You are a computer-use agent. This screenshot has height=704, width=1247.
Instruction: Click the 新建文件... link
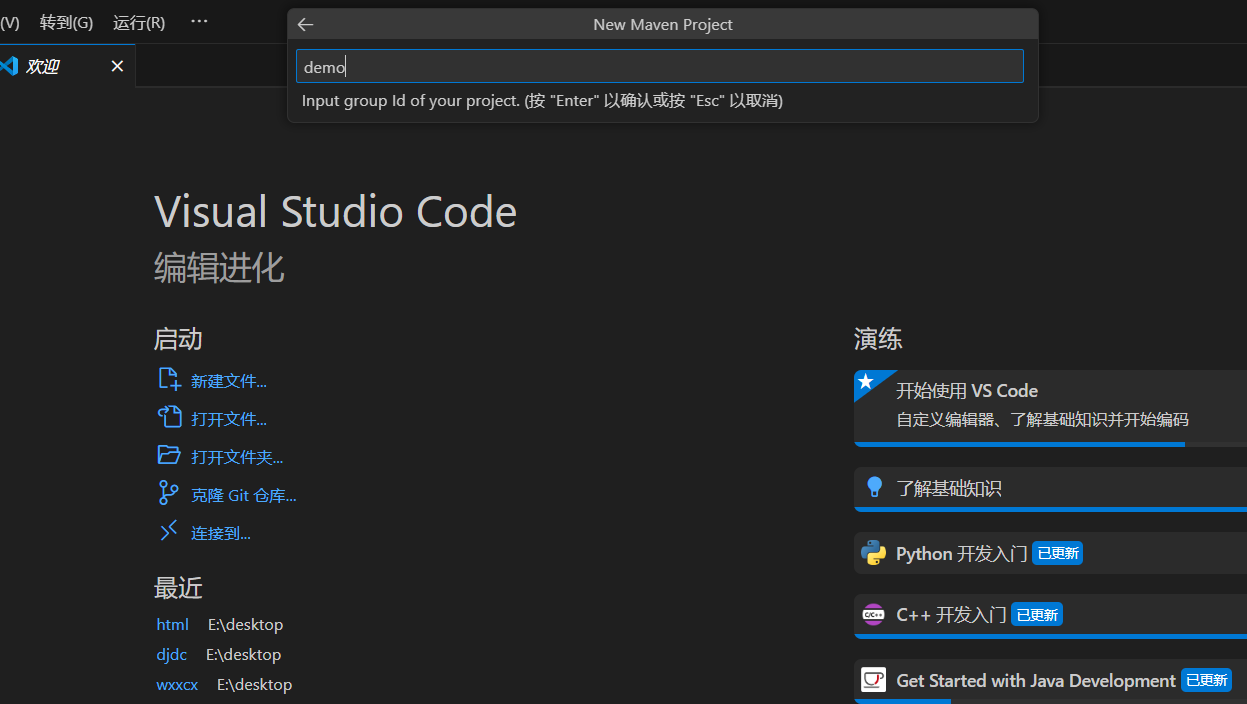pos(229,381)
